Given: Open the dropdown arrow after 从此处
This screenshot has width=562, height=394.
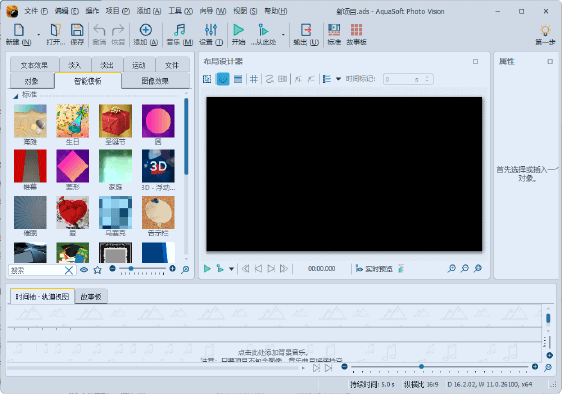Looking at the screenshot, I should coord(283,35).
